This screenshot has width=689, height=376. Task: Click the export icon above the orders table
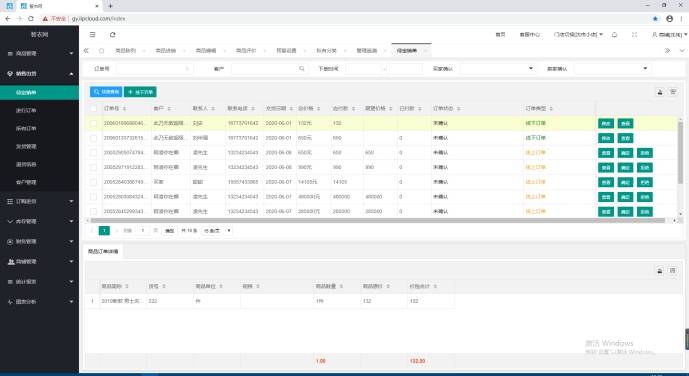[x=660, y=92]
